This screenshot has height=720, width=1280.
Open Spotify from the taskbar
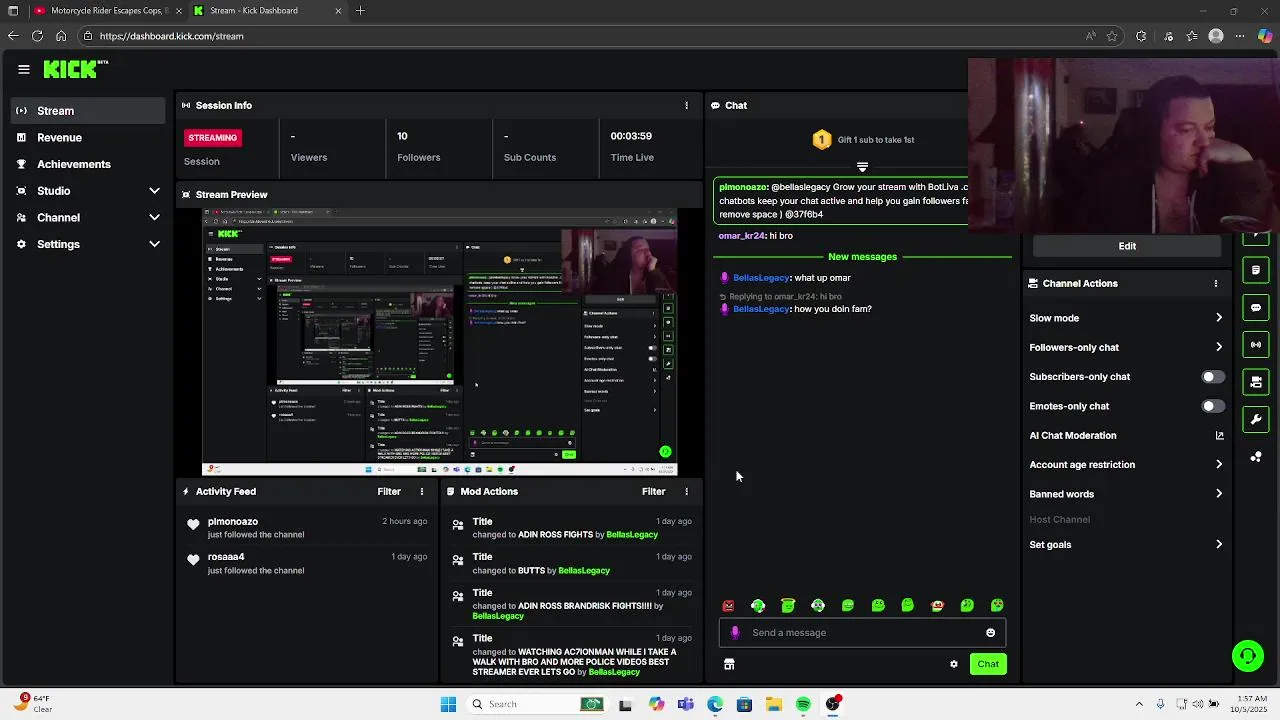803,704
